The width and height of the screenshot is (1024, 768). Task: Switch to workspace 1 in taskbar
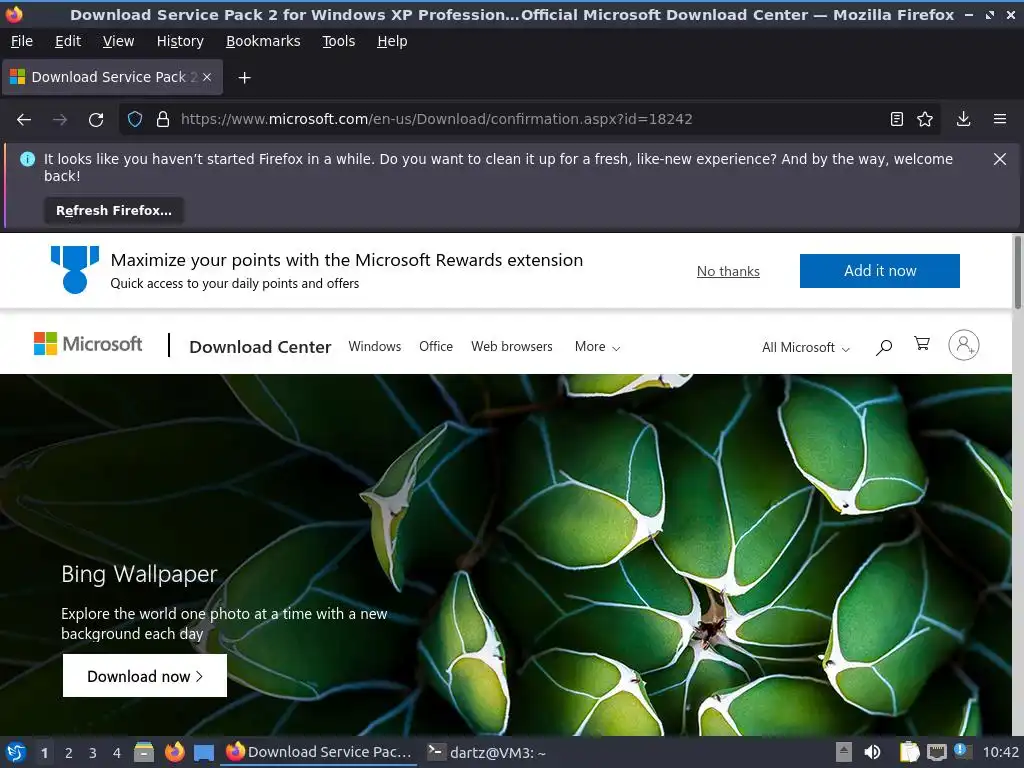[44, 753]
